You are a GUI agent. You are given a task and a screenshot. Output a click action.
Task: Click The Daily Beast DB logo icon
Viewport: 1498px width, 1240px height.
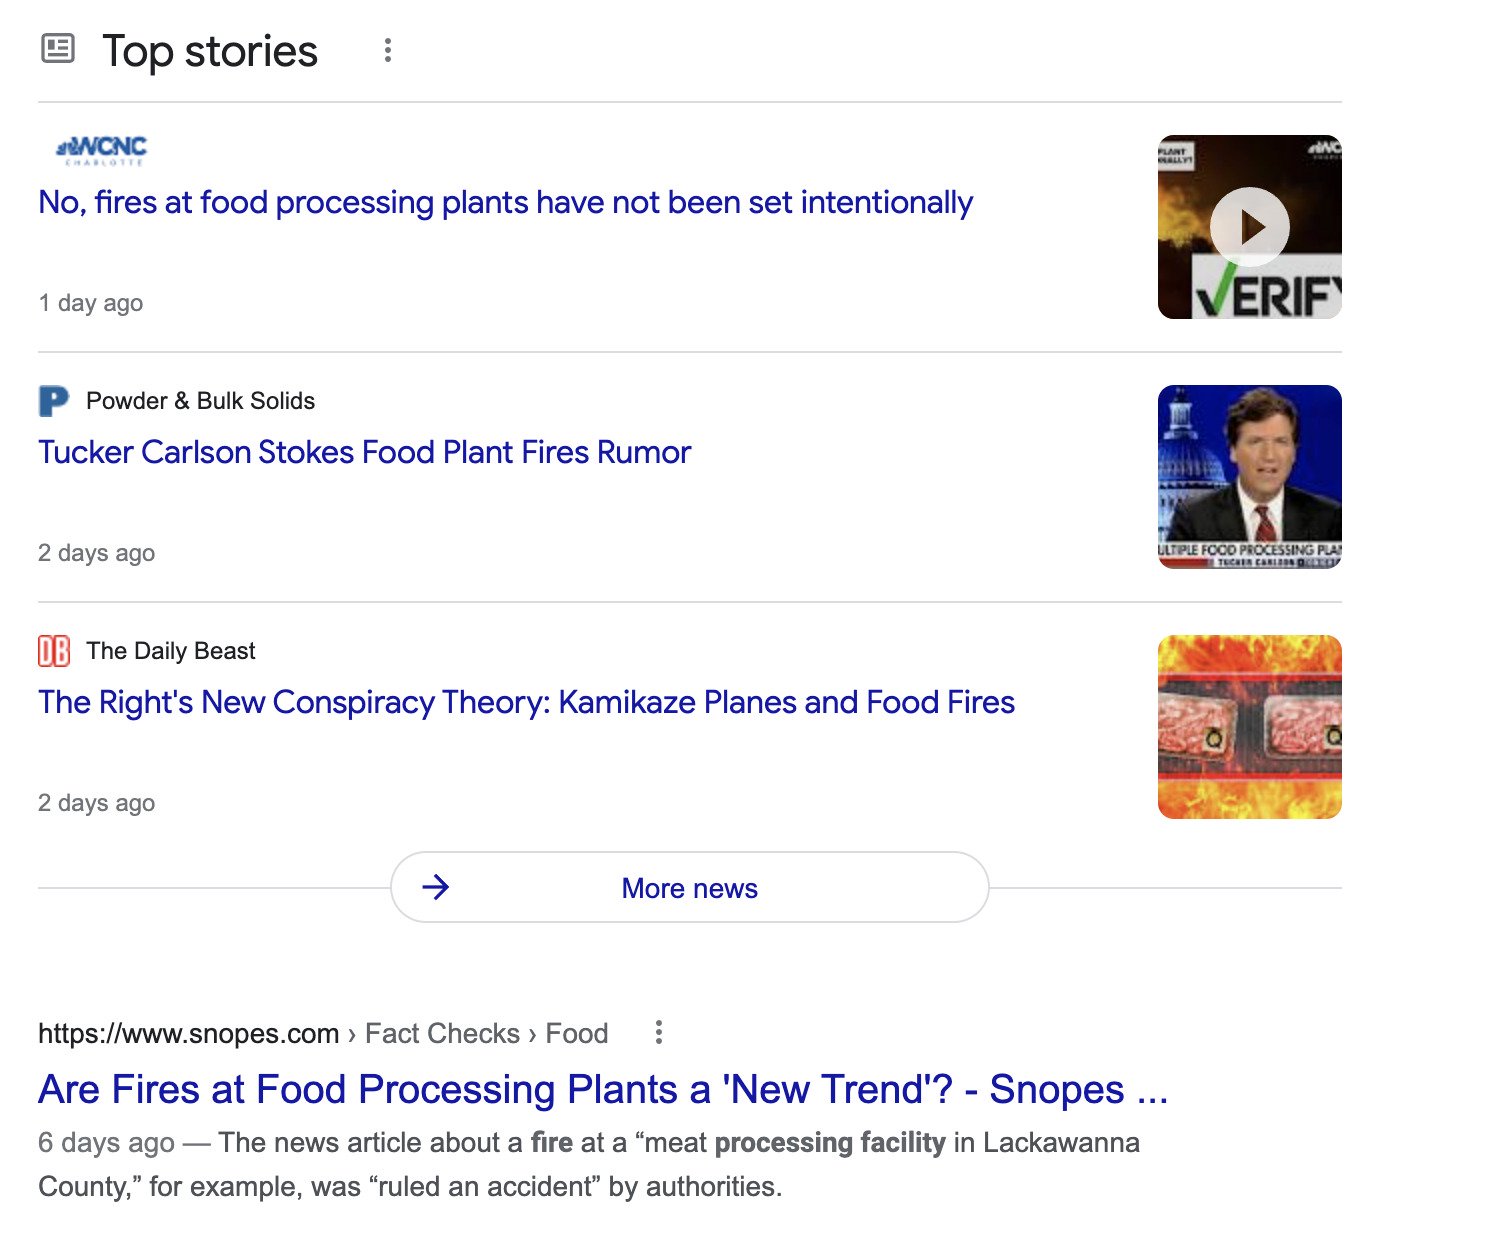coord(53,651)
